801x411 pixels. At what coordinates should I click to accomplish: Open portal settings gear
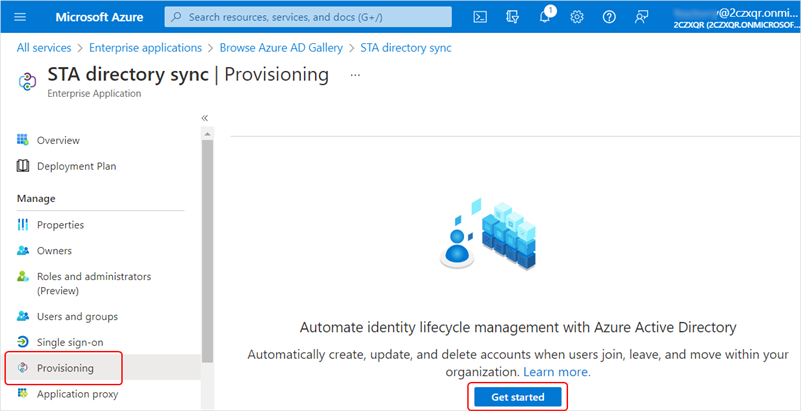click(x=577, y=17)
